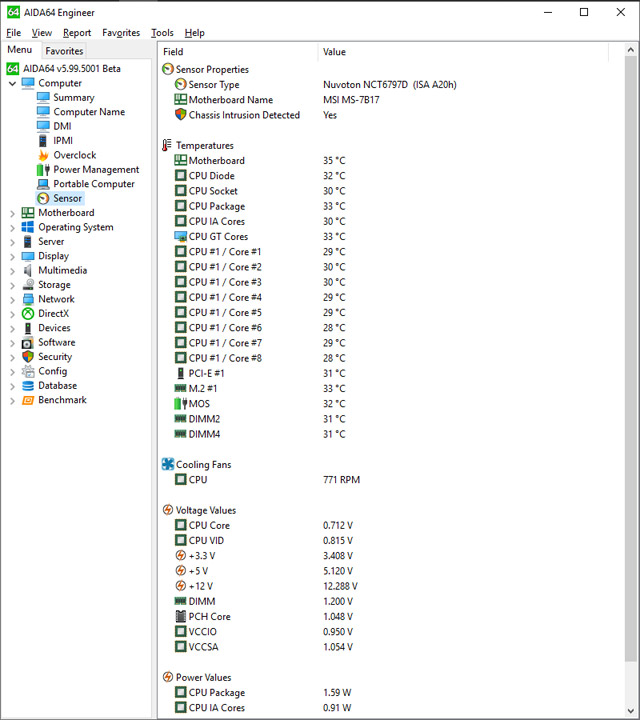
Task: Click the scrollbar up arrow
Action: click(630, 50)
